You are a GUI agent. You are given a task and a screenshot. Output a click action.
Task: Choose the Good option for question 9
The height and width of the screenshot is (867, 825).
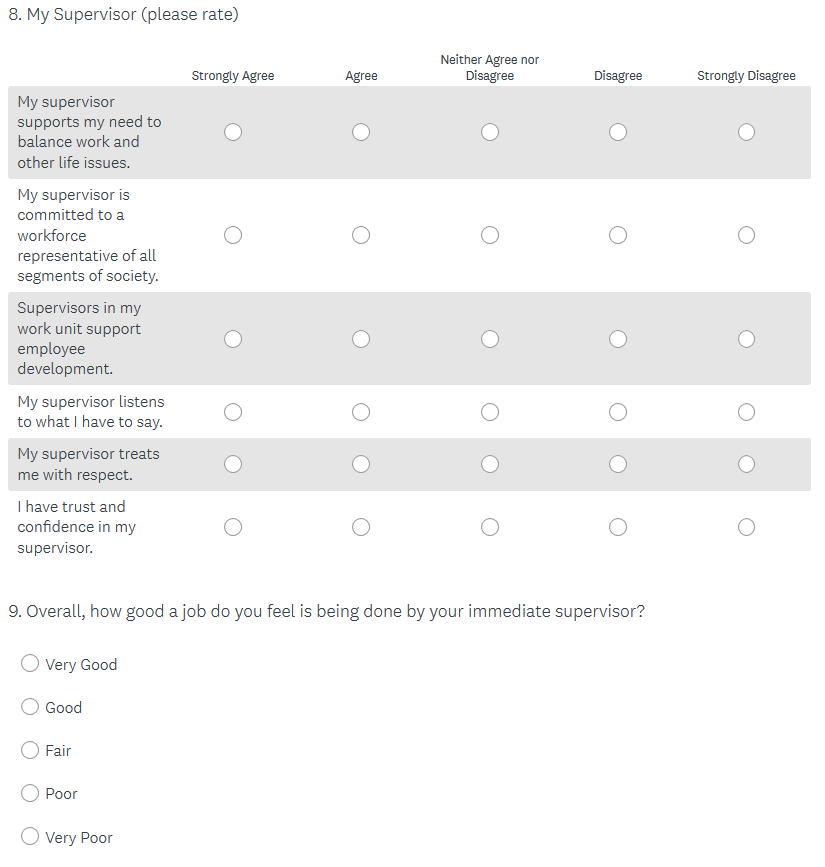coord(31,707)
